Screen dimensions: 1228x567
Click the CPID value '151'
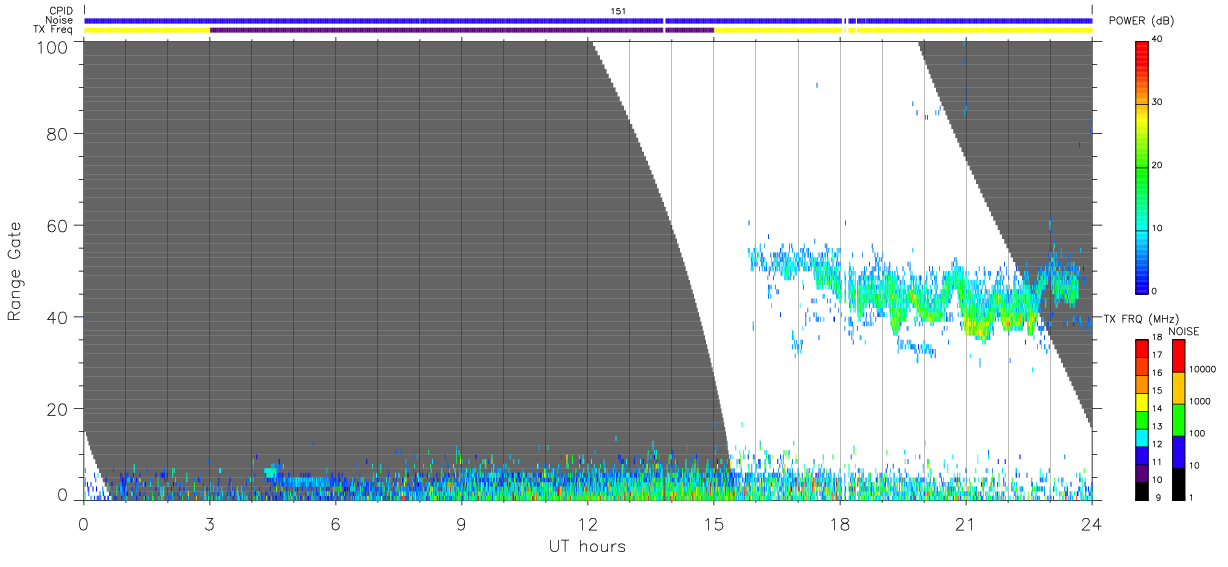click(x=618, y=11)
